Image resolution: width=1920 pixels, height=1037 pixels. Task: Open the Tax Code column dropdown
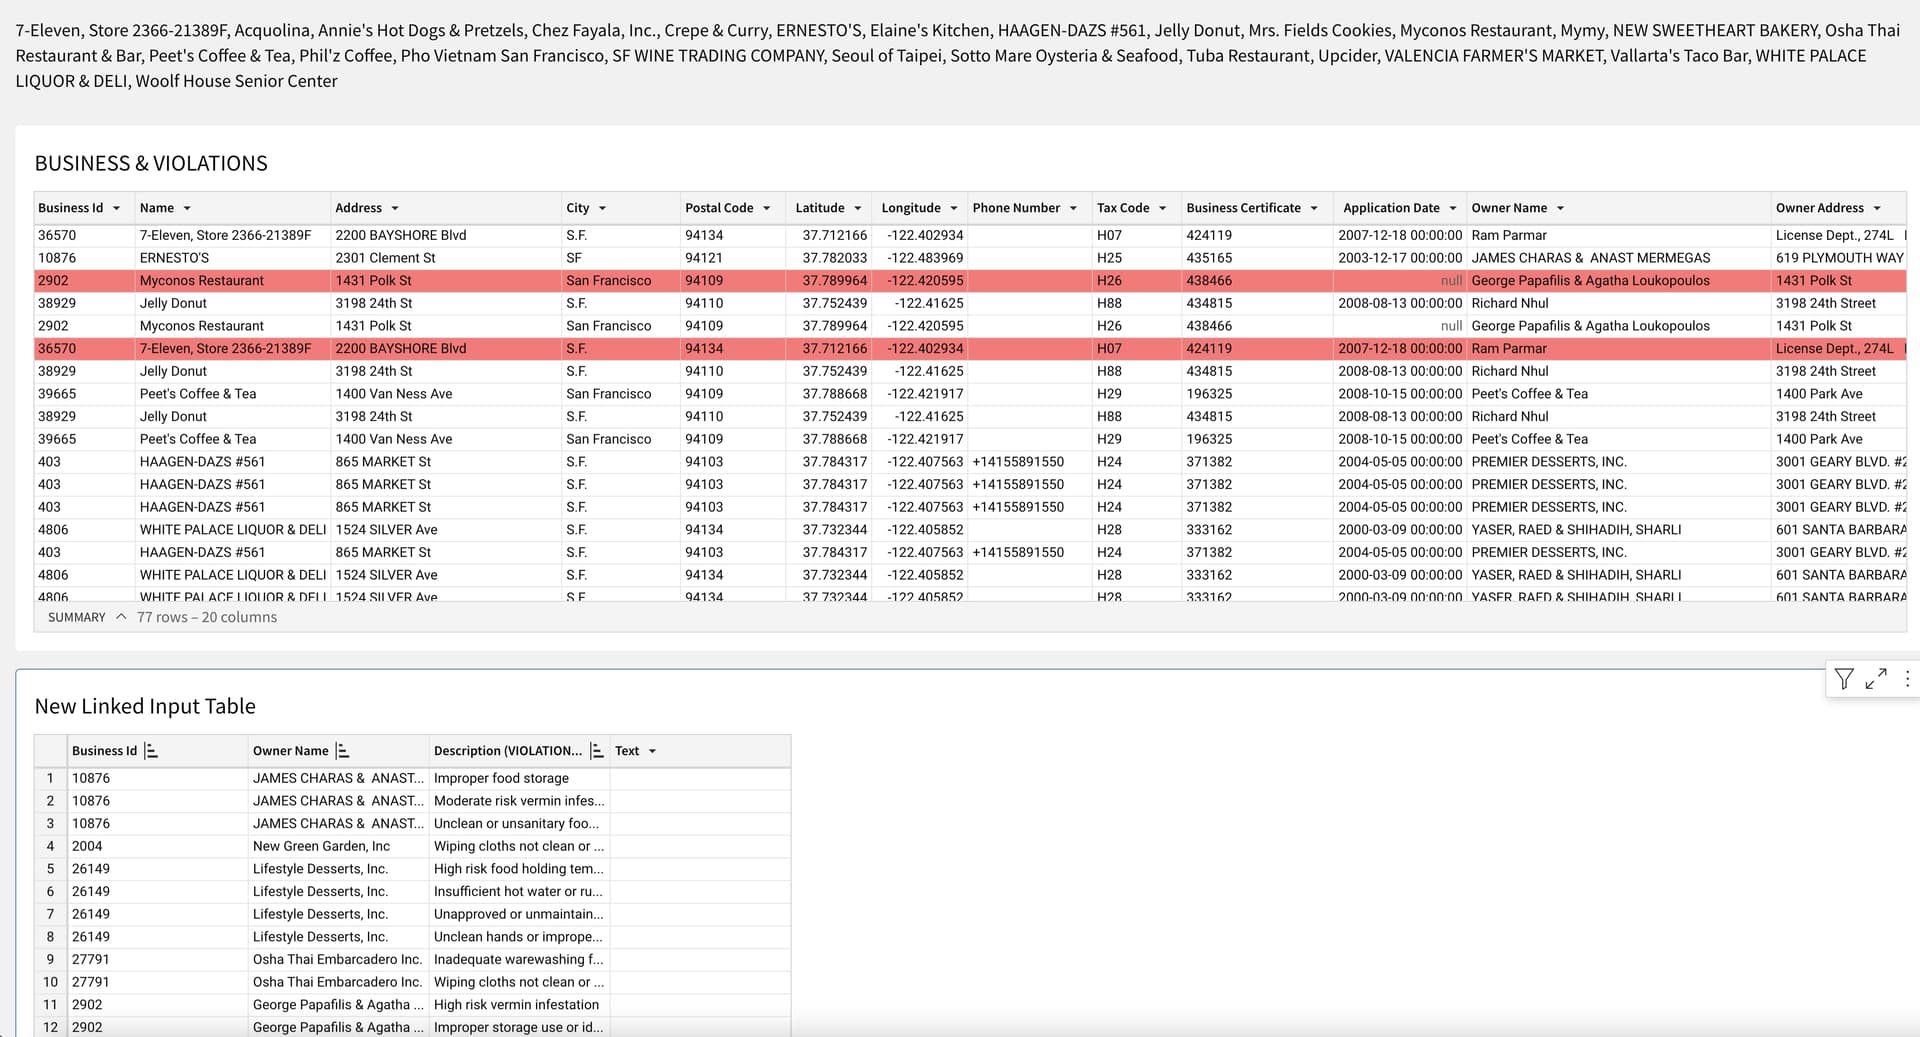1162,208
